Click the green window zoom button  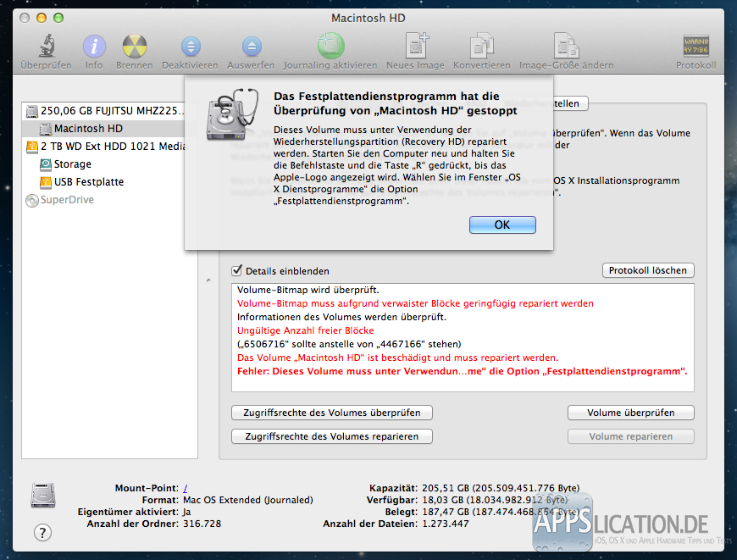(x=58, y=18)
